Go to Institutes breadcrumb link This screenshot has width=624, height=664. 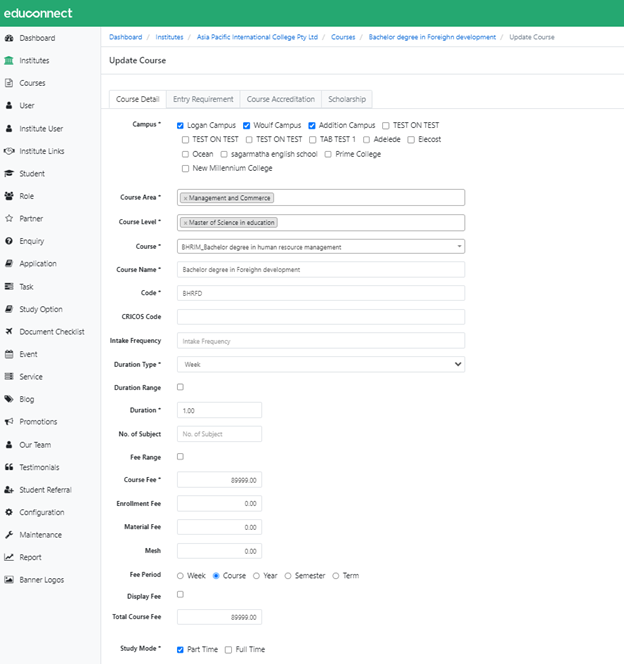(169, 37)
